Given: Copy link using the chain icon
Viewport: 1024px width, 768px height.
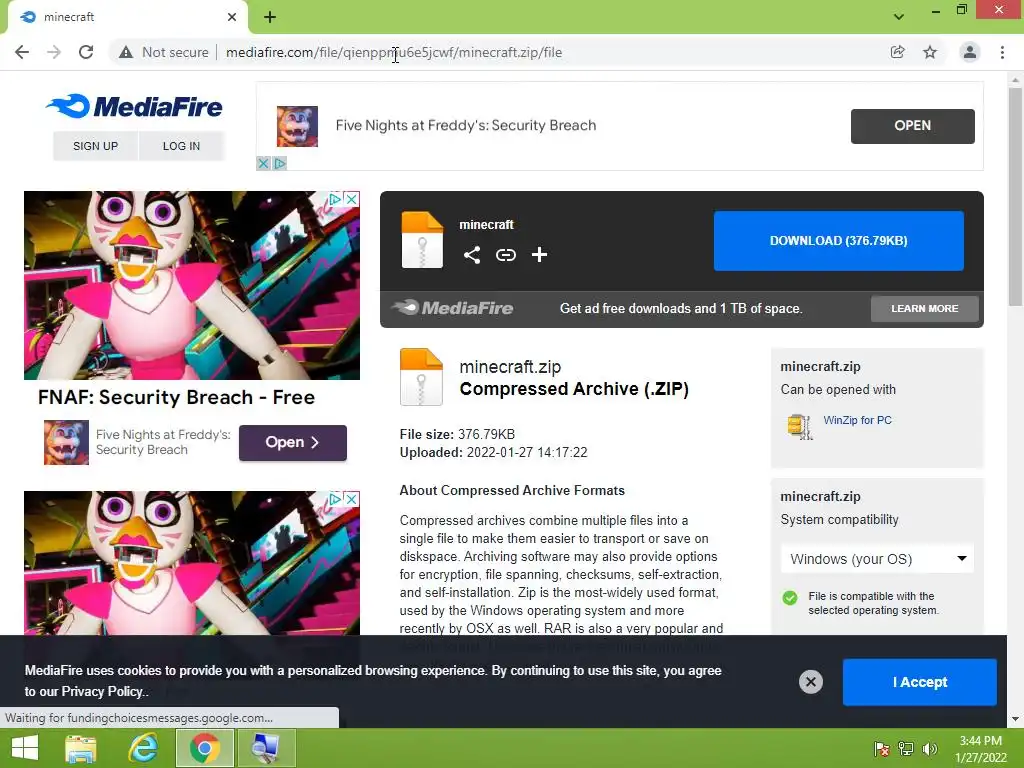Looking at the screenshot, I should [505, 255].
